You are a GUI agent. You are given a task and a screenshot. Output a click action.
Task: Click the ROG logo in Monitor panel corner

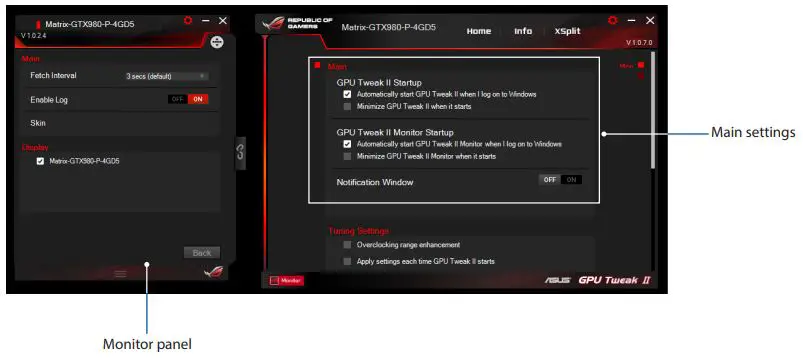tap(213, 272)
